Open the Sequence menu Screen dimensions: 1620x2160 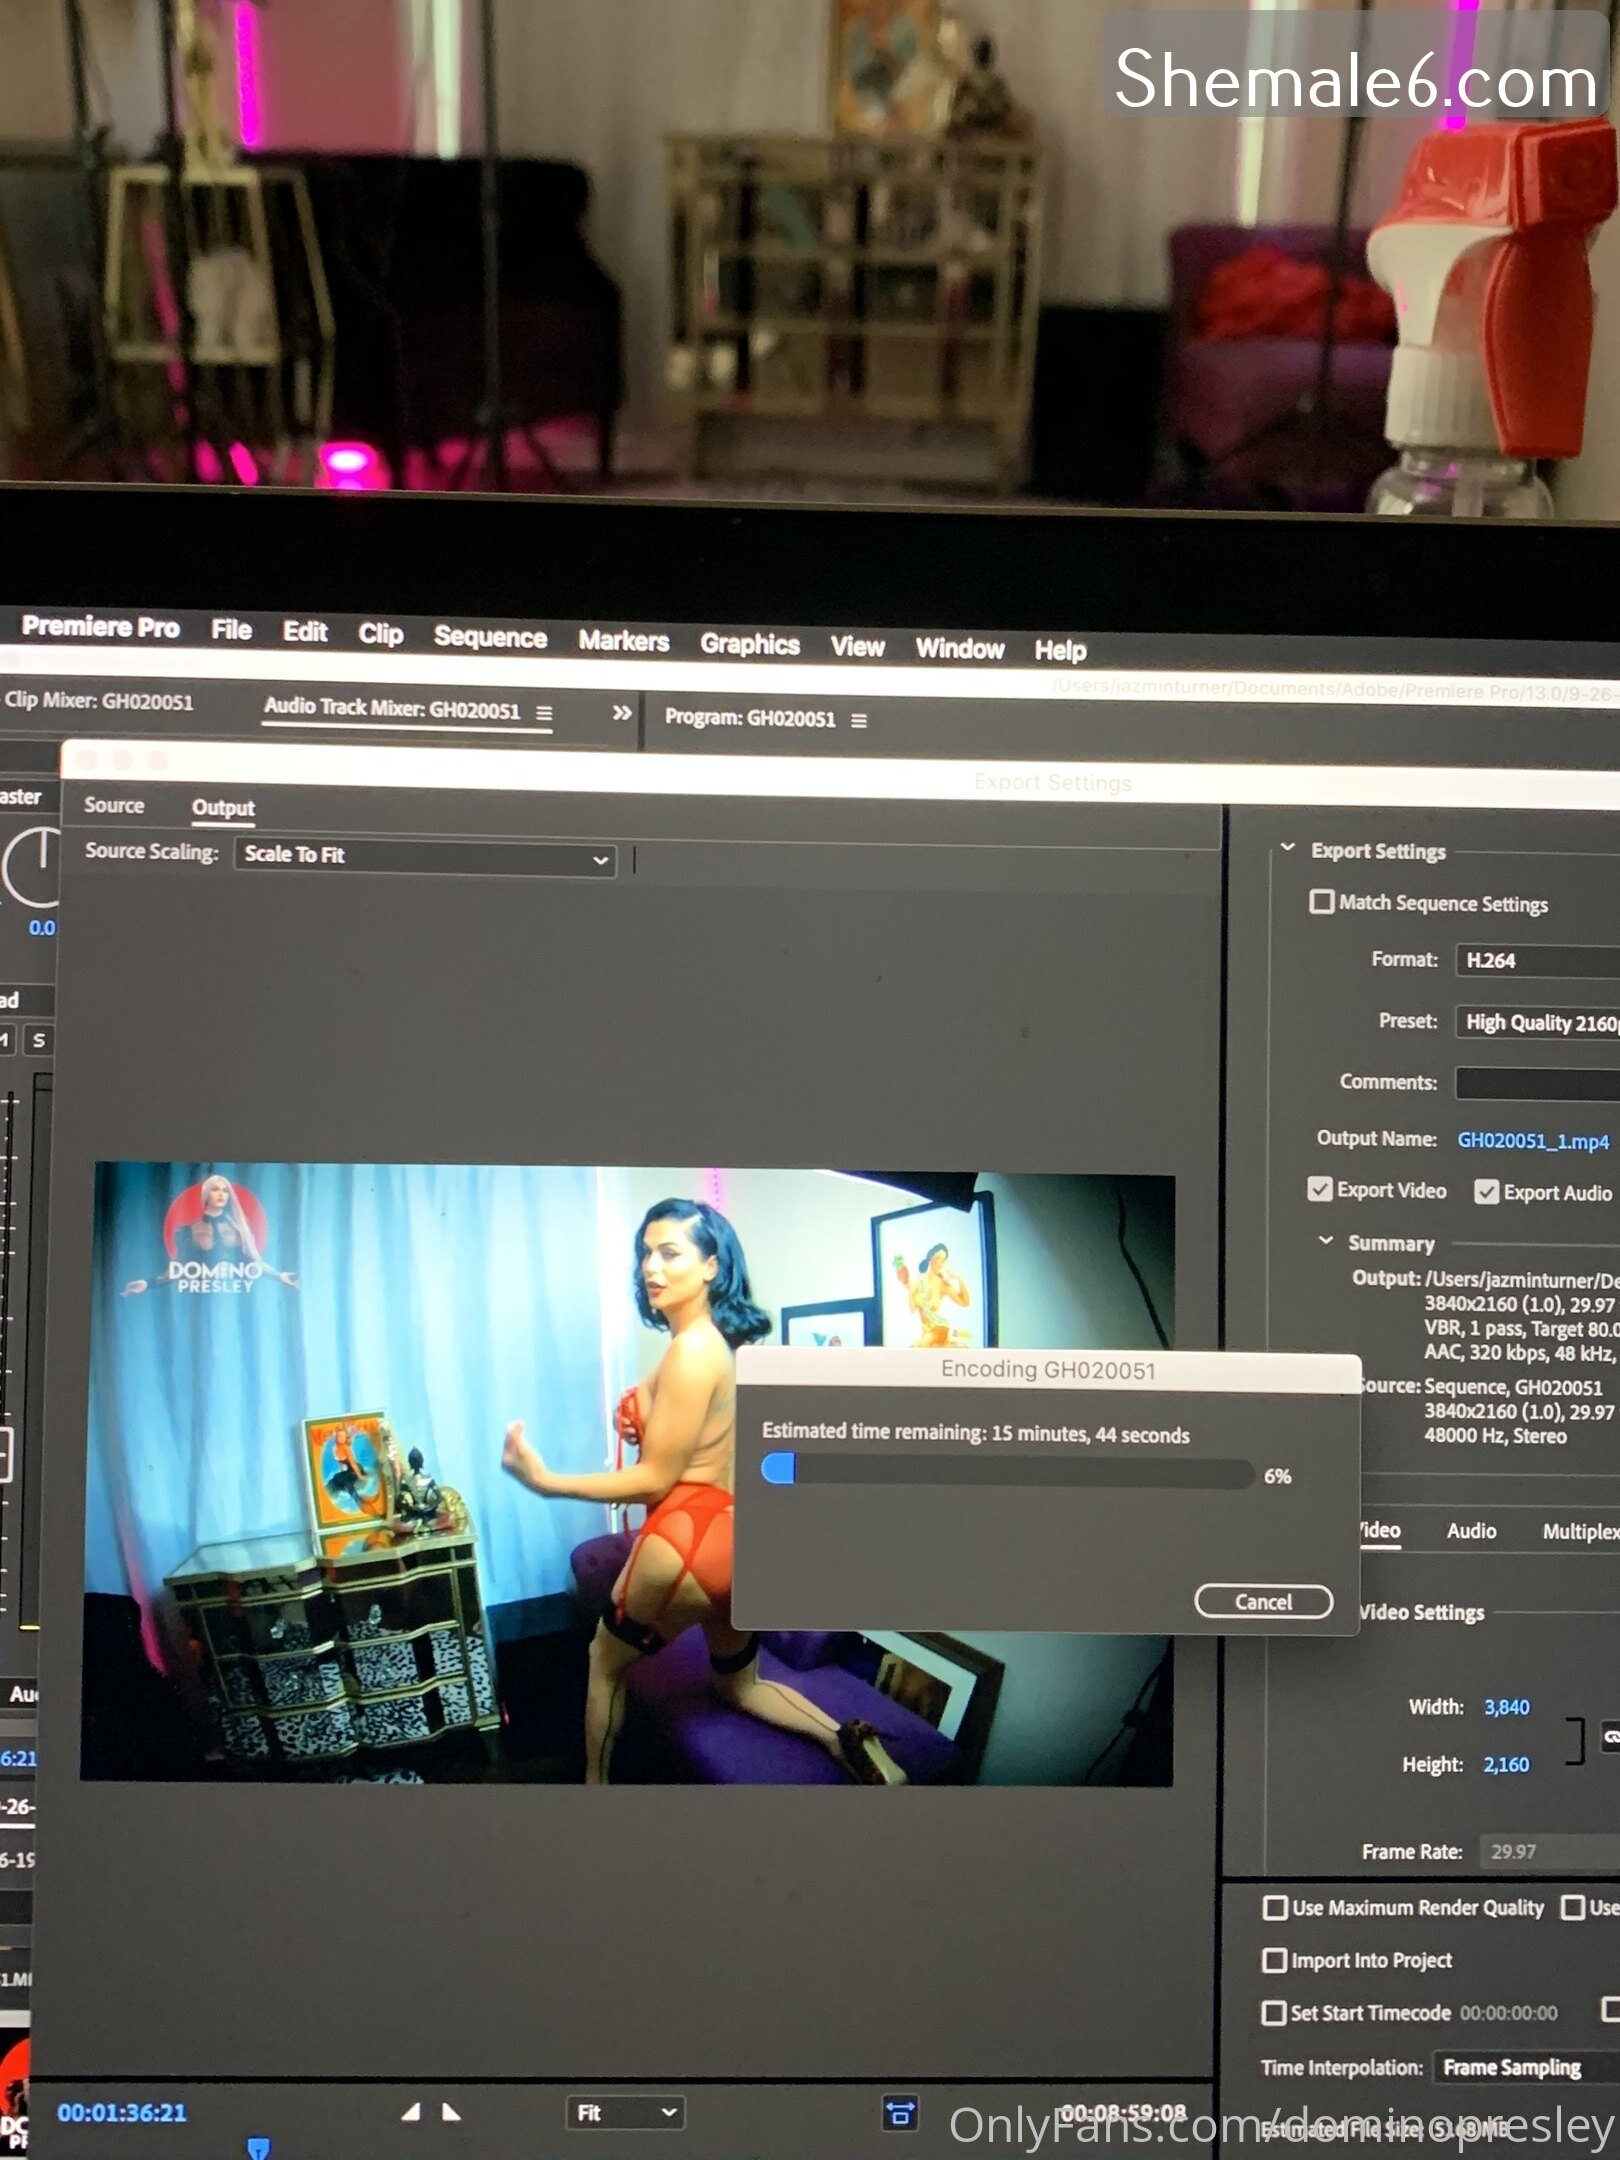pyautogui.click(x=490, y=637)
